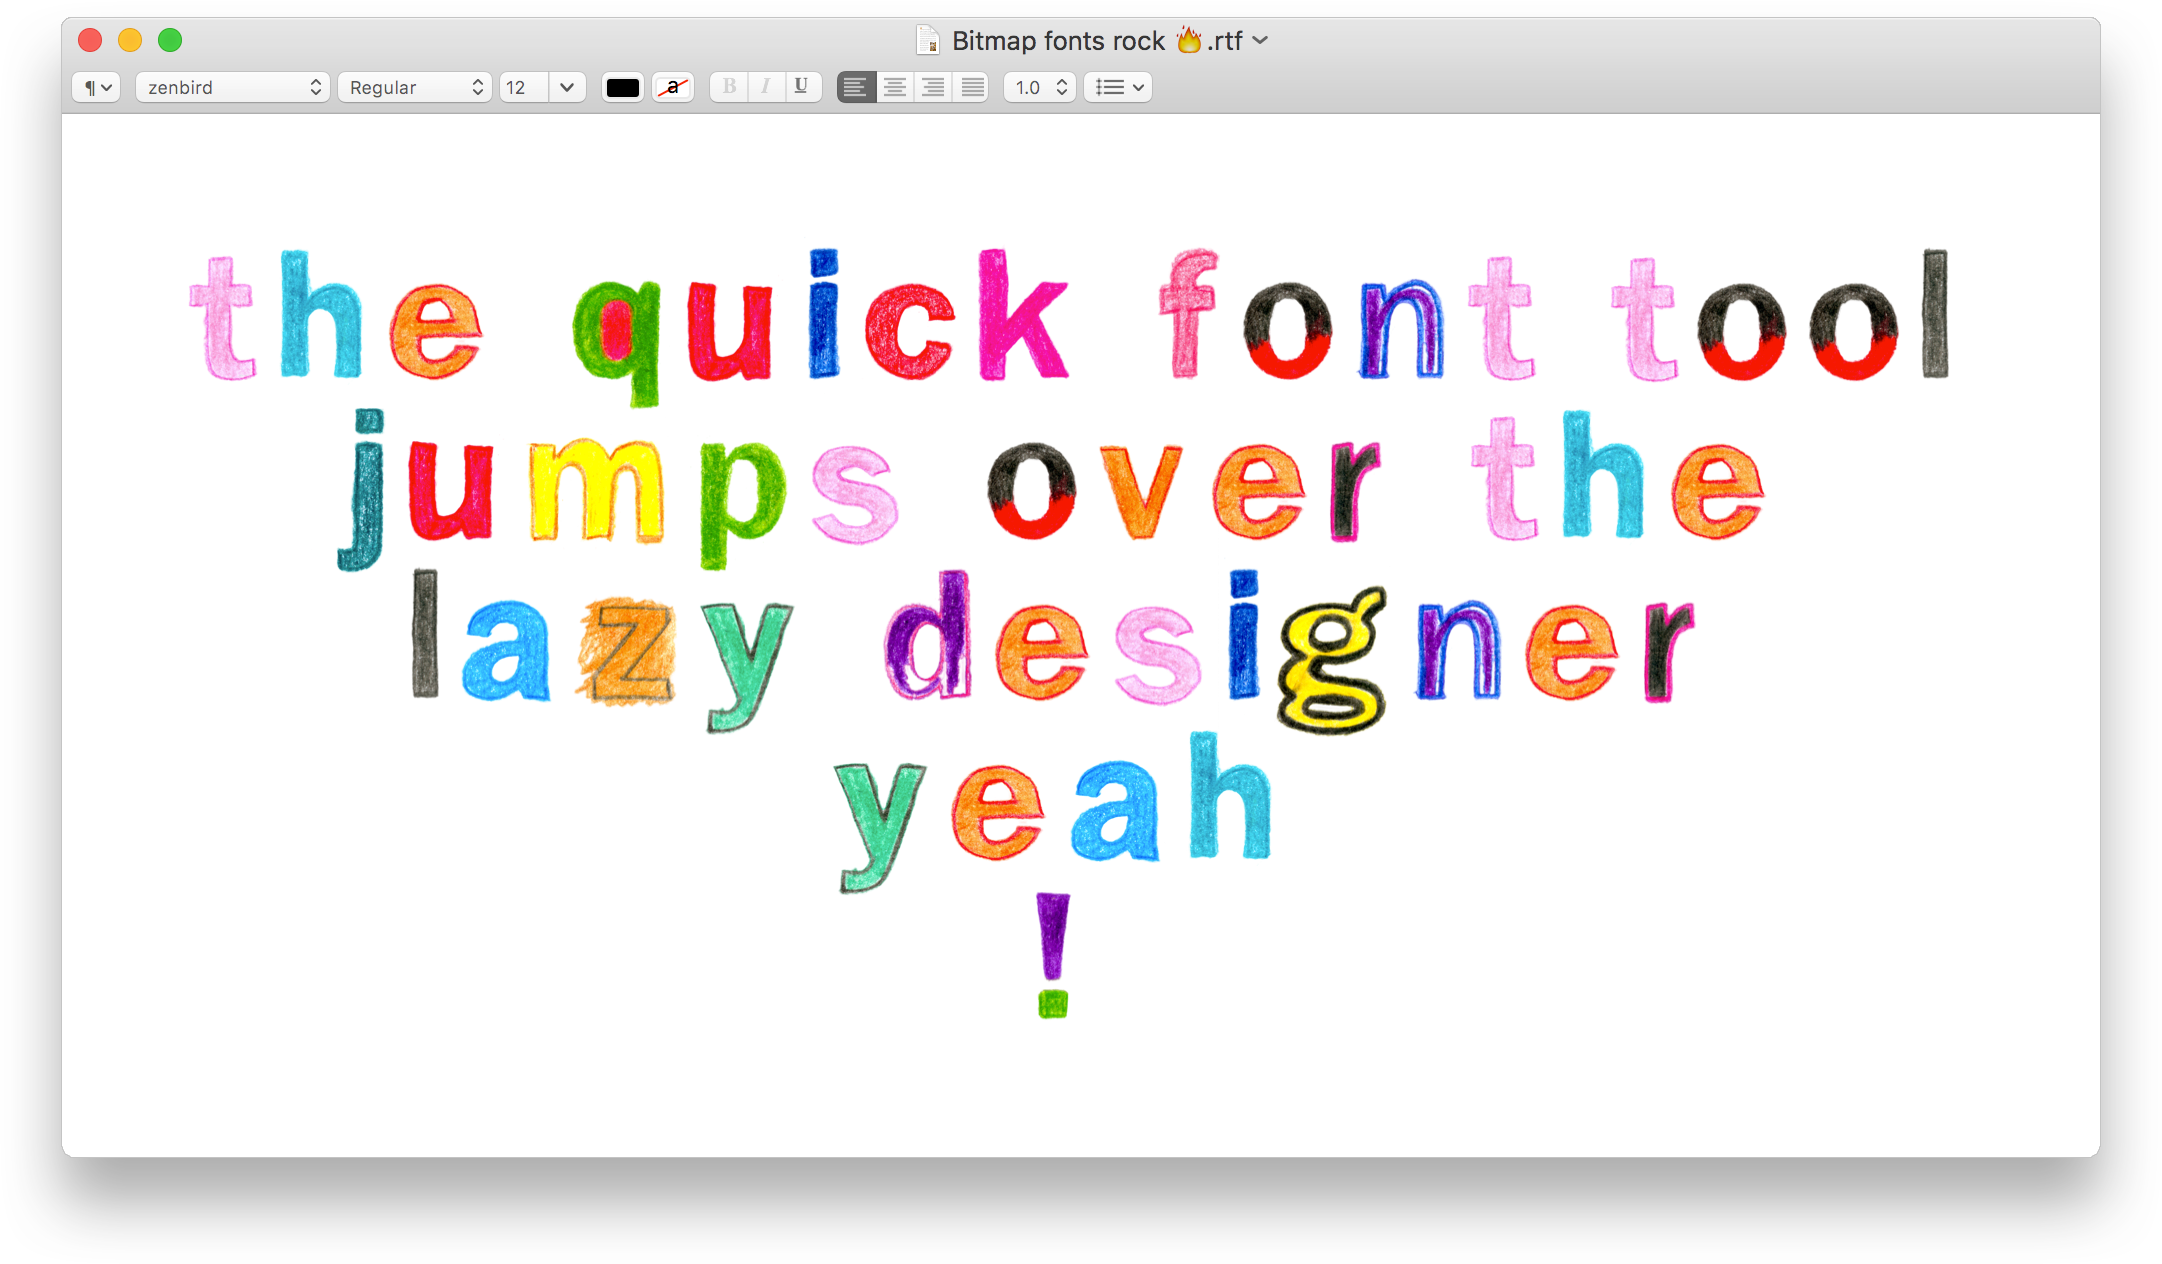Image resolution: width=2162 pixels, height=1264 pixels.
Task: Enter full screen with the green button
Action: 169,40
